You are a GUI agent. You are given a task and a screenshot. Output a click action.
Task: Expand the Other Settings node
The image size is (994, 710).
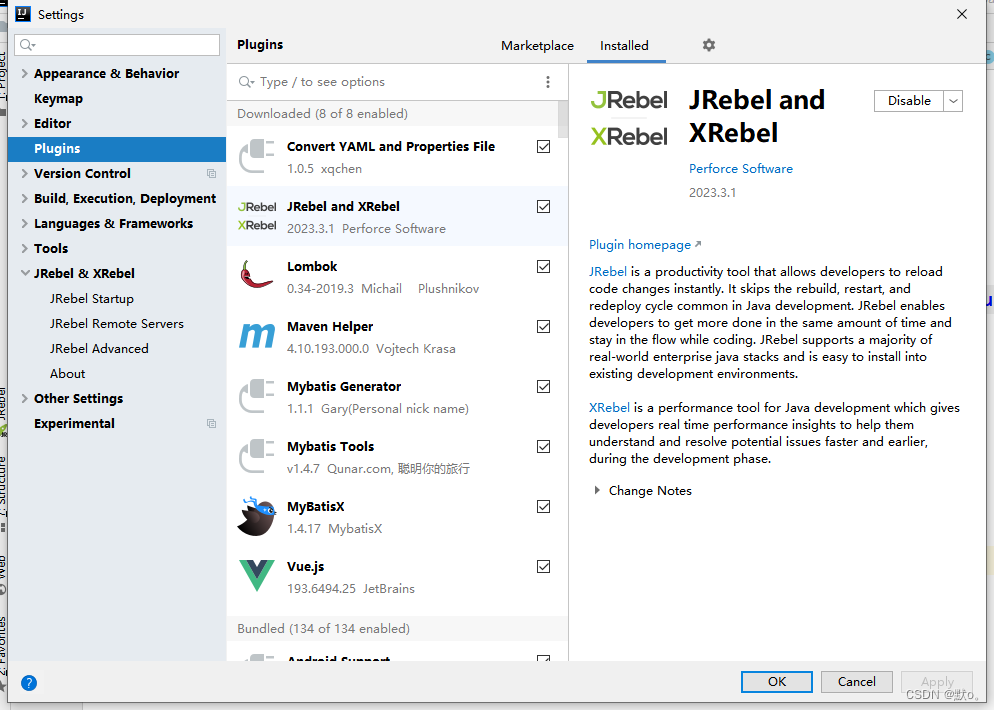pyautogui.click(x=24, y=399)
